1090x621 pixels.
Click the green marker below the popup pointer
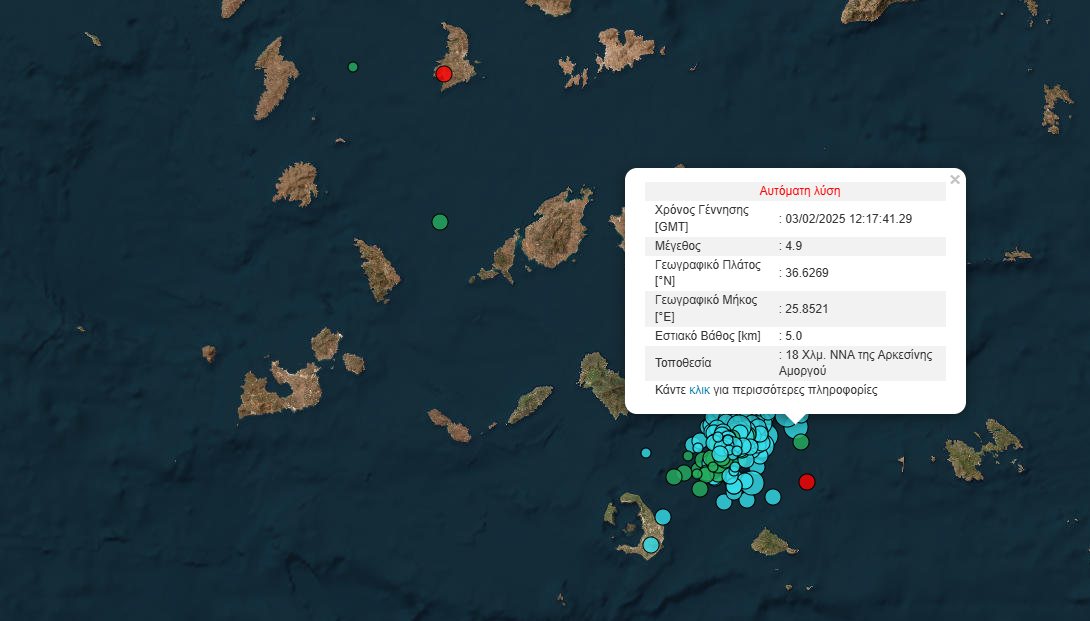click(801, 442)
